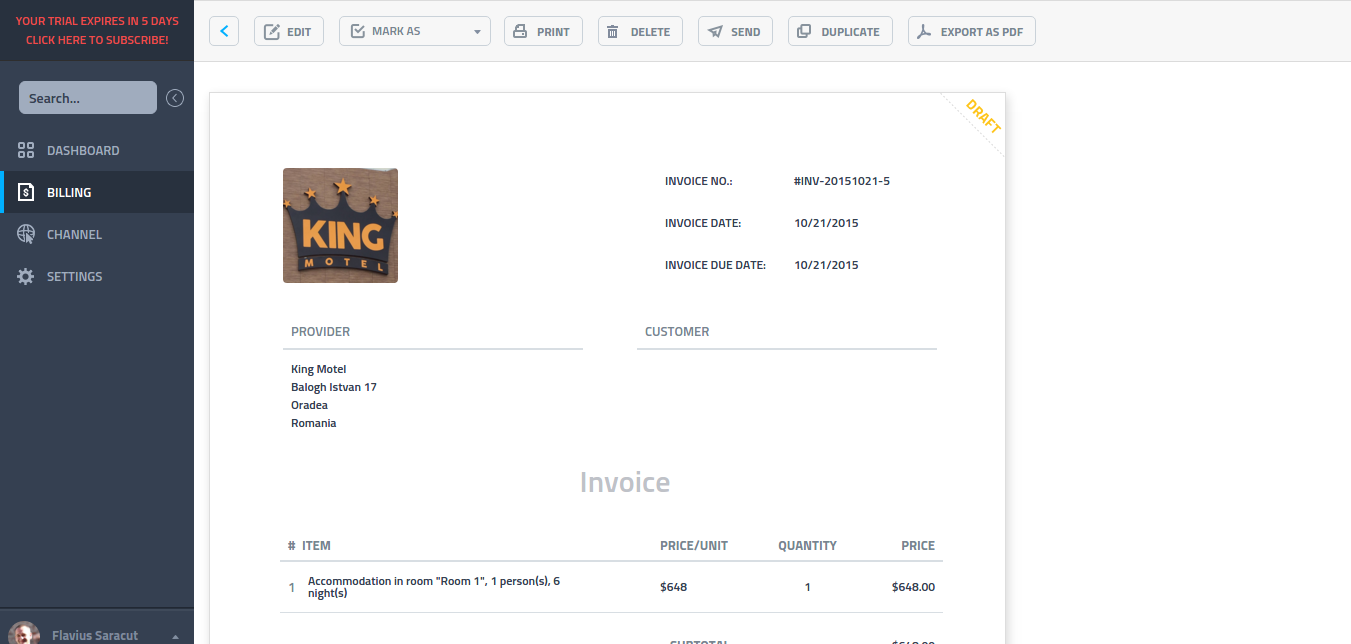Viewport: 1351px width, 644px height.
Task: Click the Oradea city line
Action: (309, 405)
